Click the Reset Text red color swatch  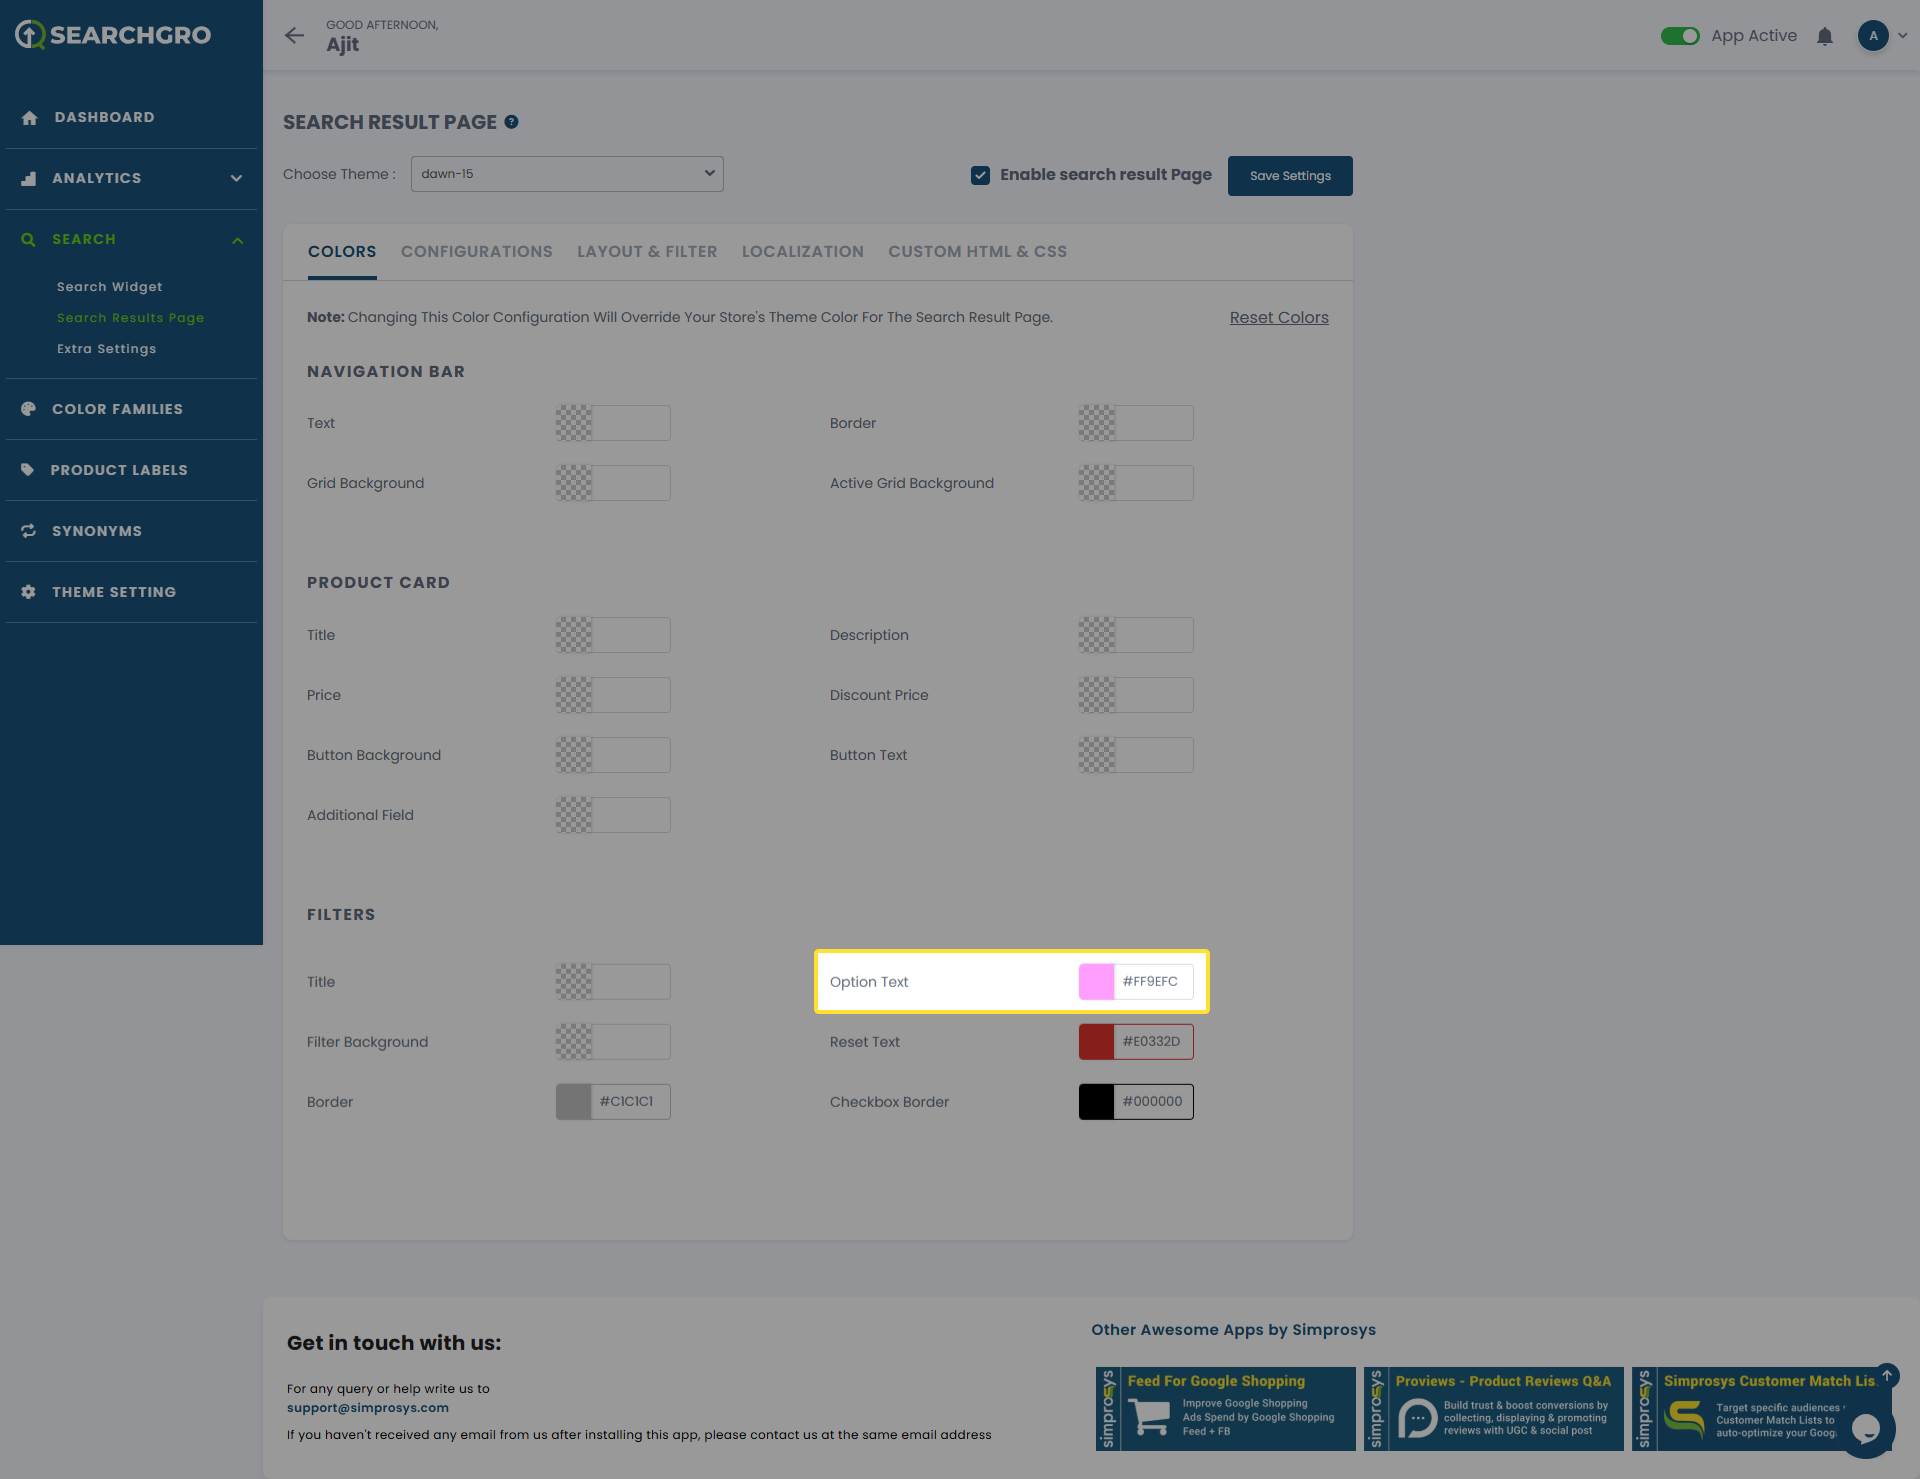[x=1097, y=1042]
